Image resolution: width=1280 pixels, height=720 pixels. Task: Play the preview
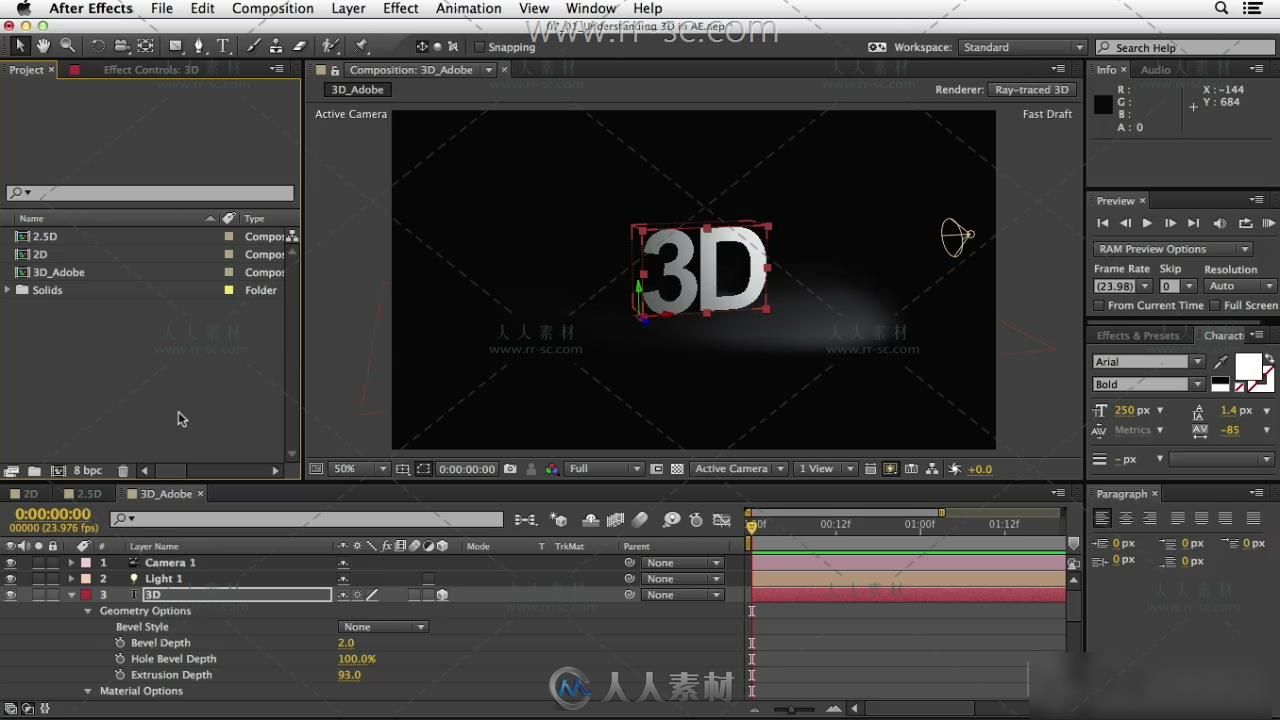coord(1147,223)
